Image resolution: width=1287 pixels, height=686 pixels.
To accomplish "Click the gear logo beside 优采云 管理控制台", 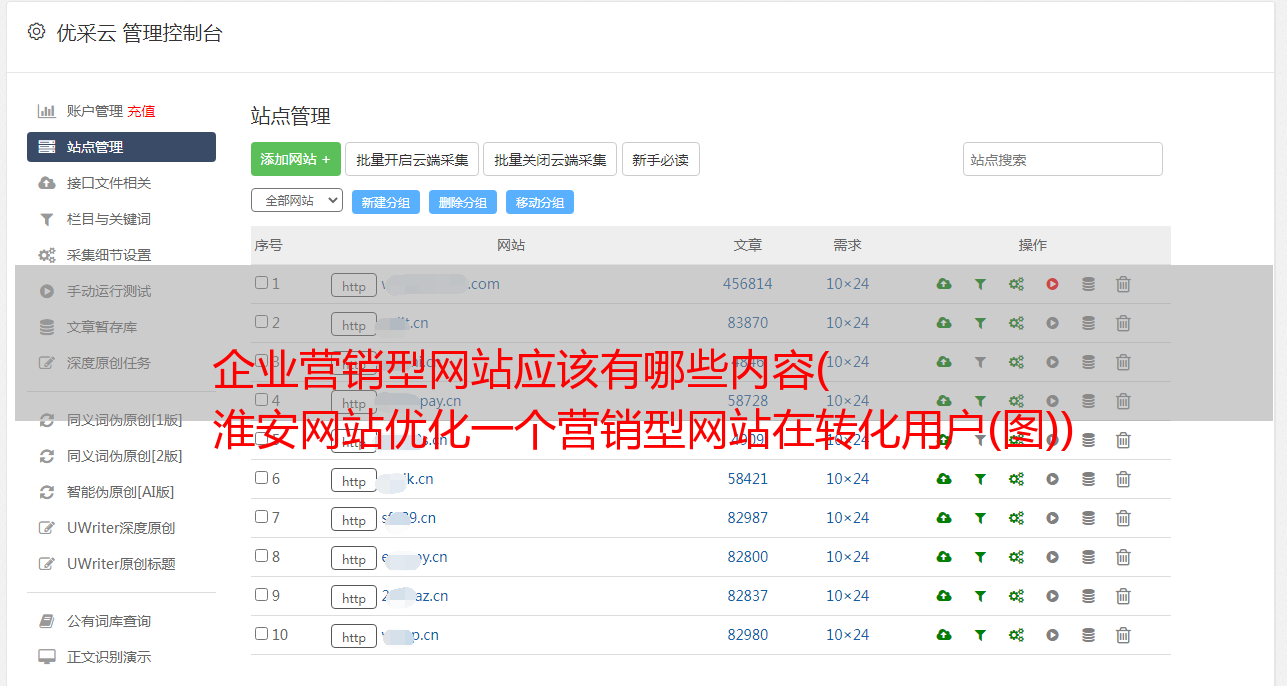I will coord(36,32).
